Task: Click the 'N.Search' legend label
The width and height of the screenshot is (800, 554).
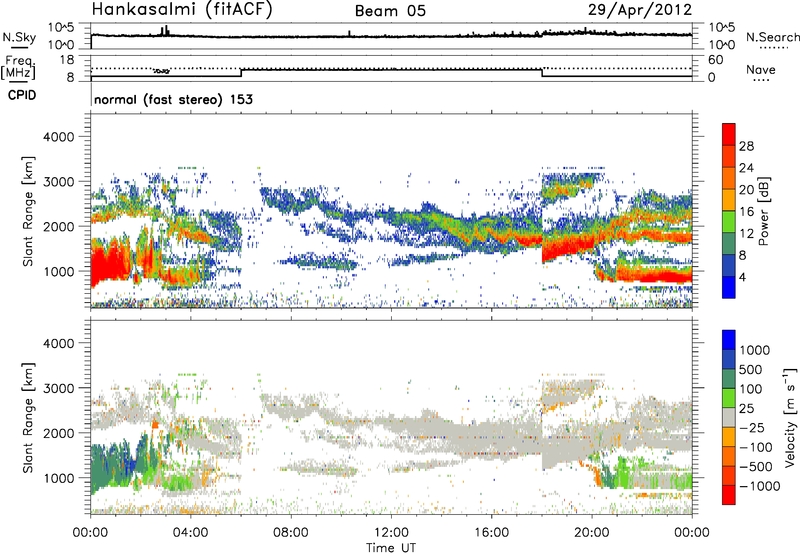Action: pyautogui.click(x=772, y=37)
